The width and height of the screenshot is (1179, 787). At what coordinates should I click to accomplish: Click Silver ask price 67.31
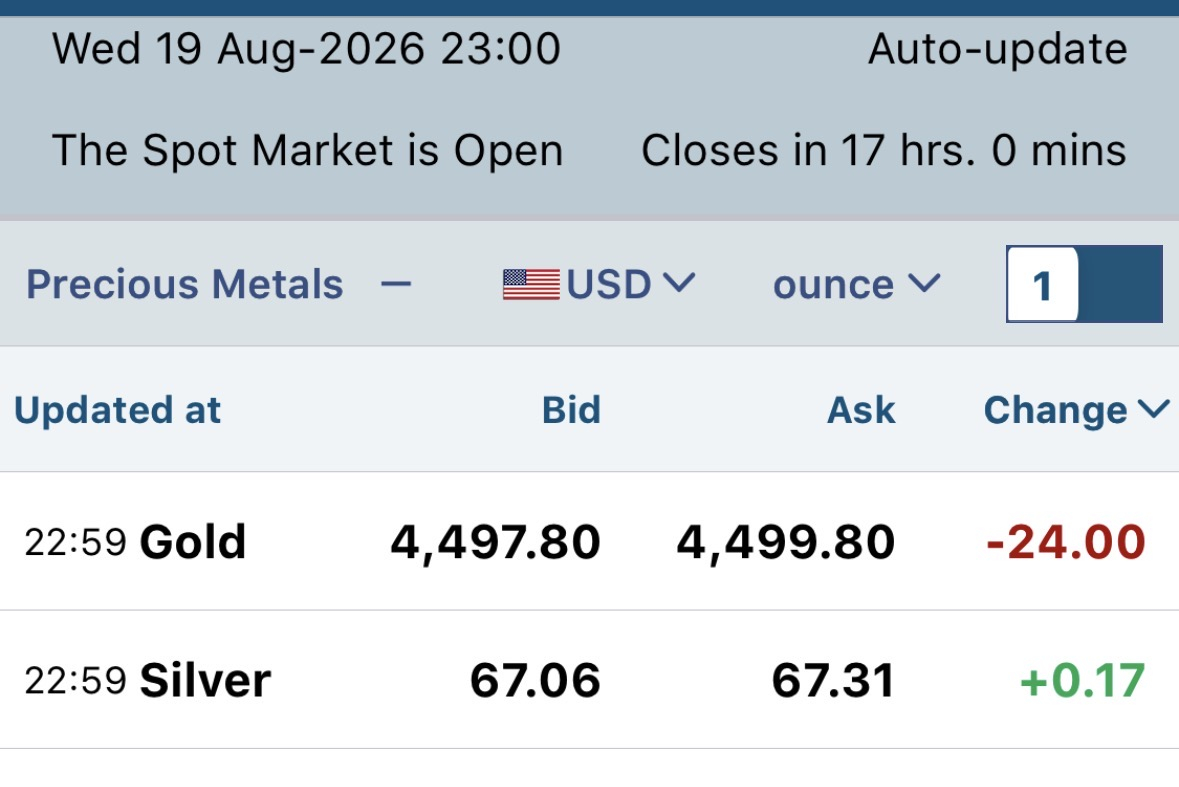(x=833, y=680)
